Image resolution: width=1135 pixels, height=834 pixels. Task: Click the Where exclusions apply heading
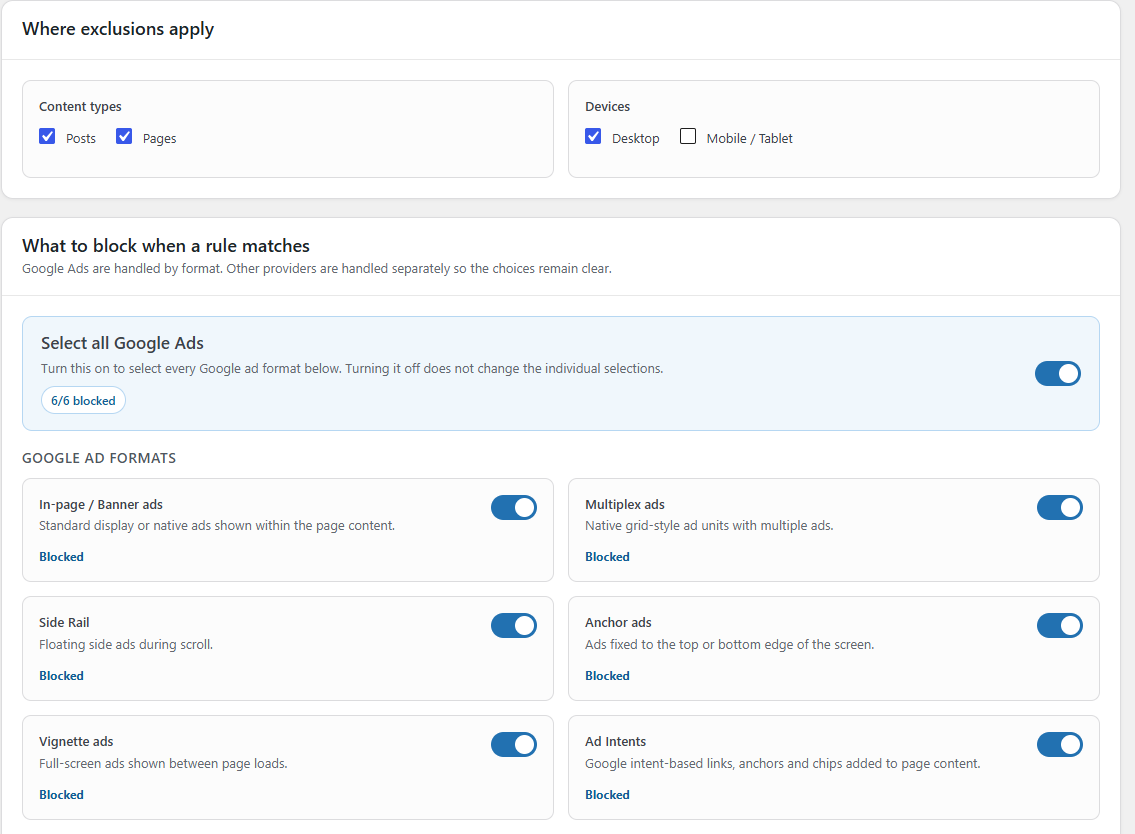(118, 29)
